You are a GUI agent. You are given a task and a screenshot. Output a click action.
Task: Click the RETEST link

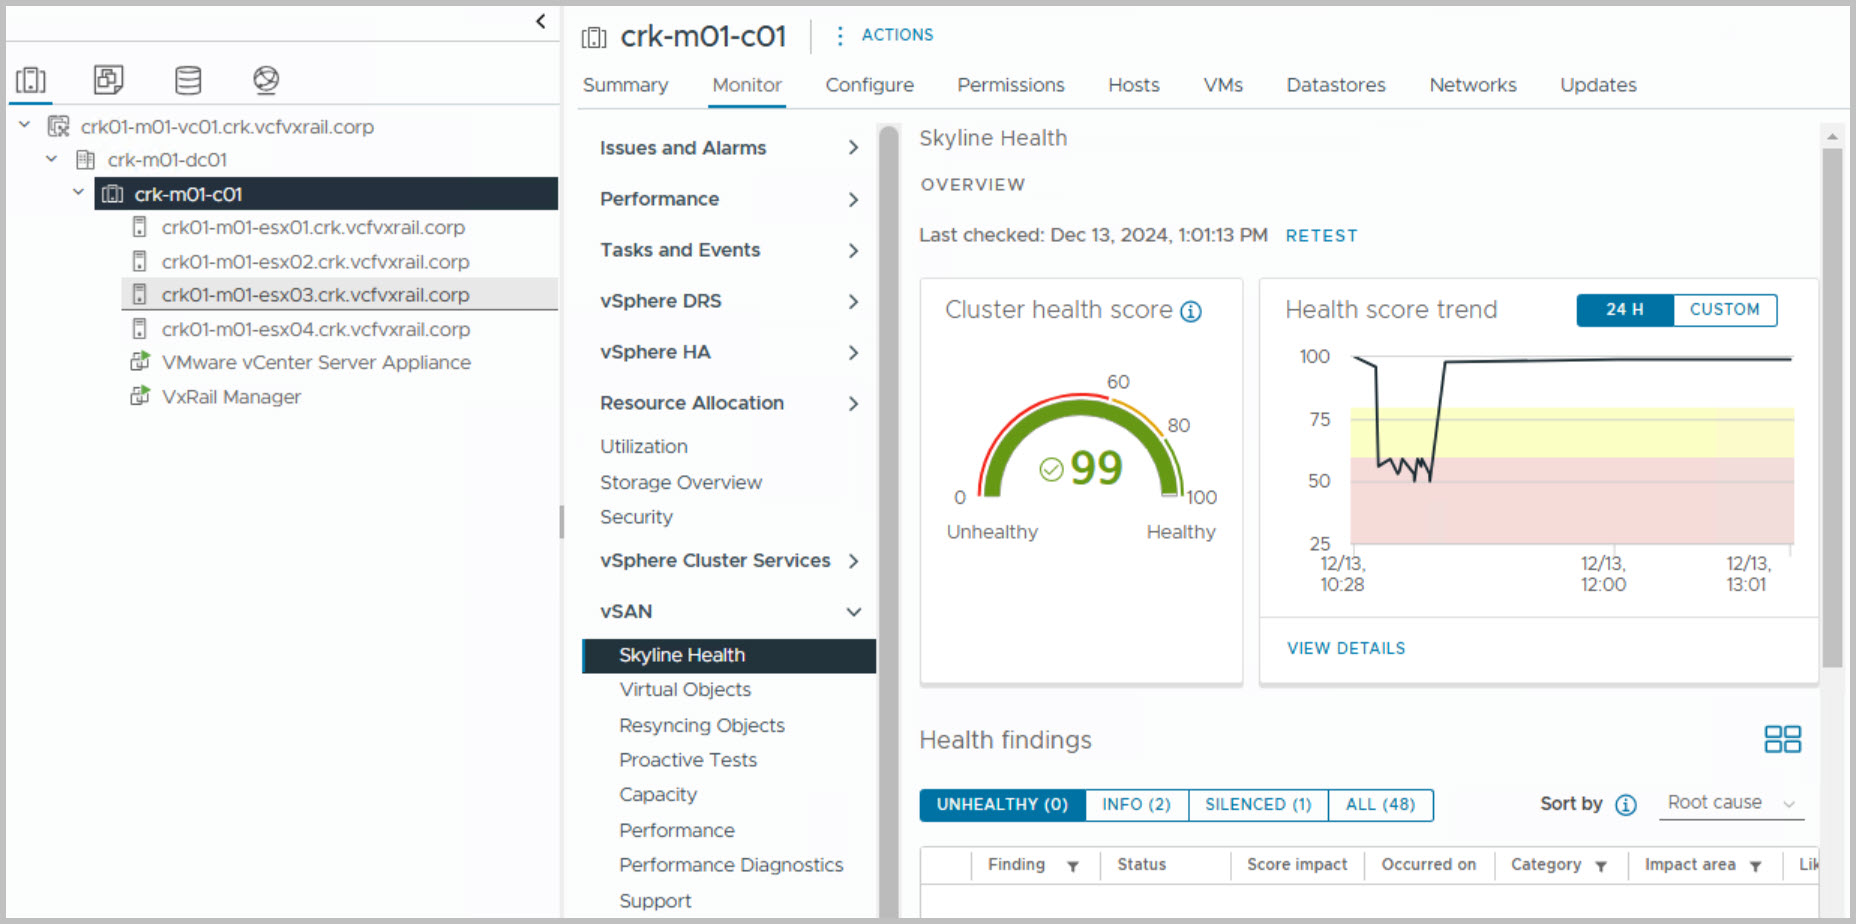click(1321, 236)
